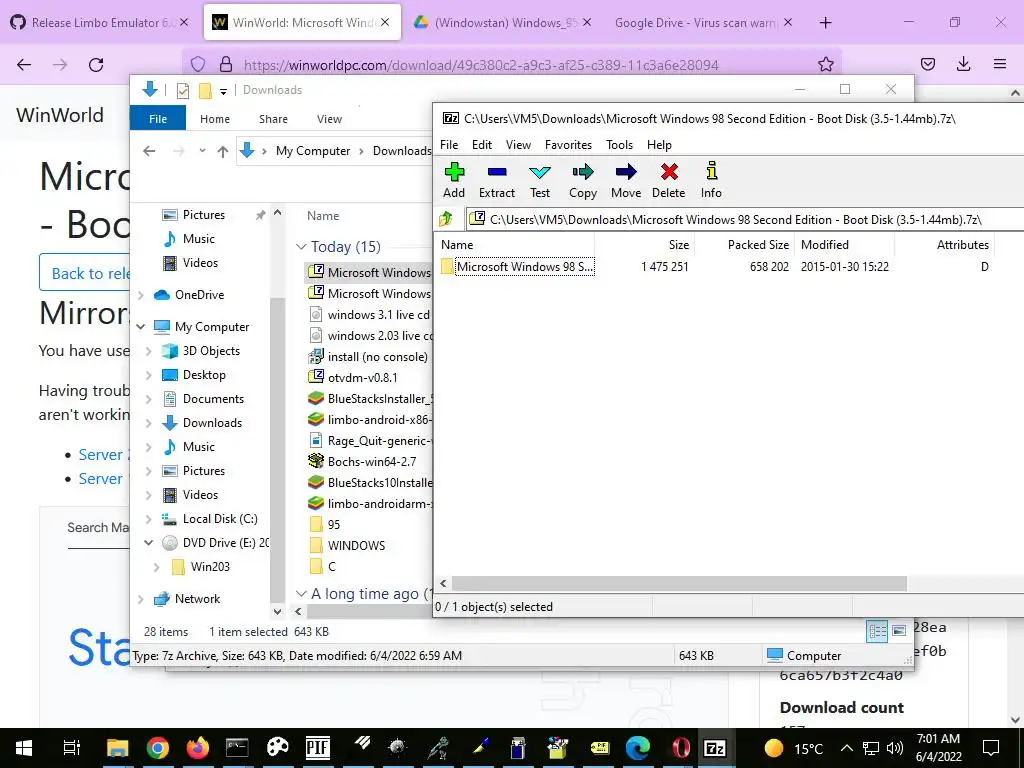Open the Home tab in Explorer ribbon
The image size is (1024, 768).
point(215,119)
